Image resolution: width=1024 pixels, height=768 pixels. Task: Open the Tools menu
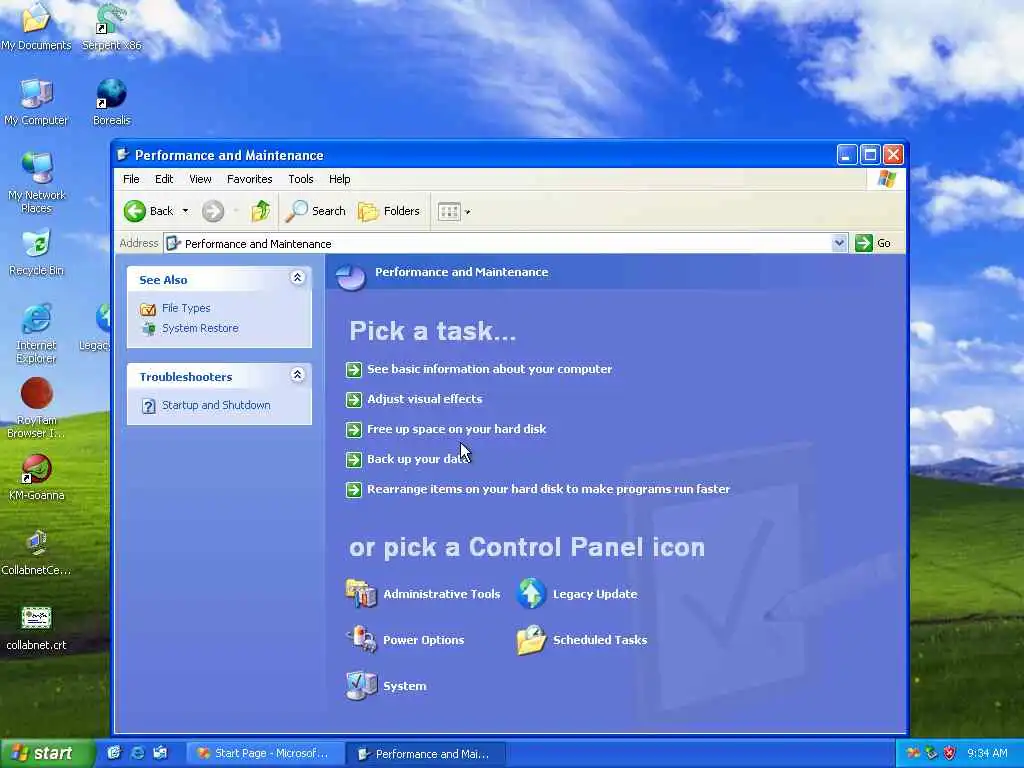click(x=301, y=179)
